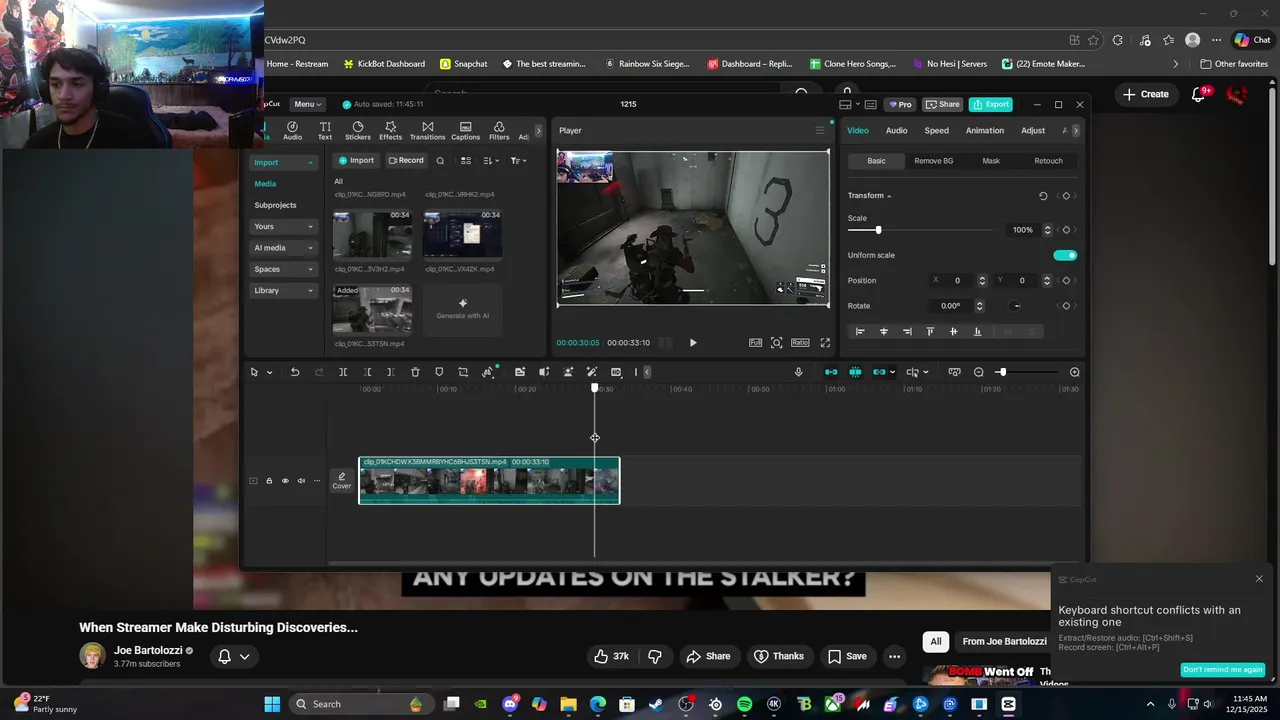Image resolution: width=1280 pixels, height=720 pixels.
Task: Add a marker on the timeline
Action: click(x=439, y=372)
